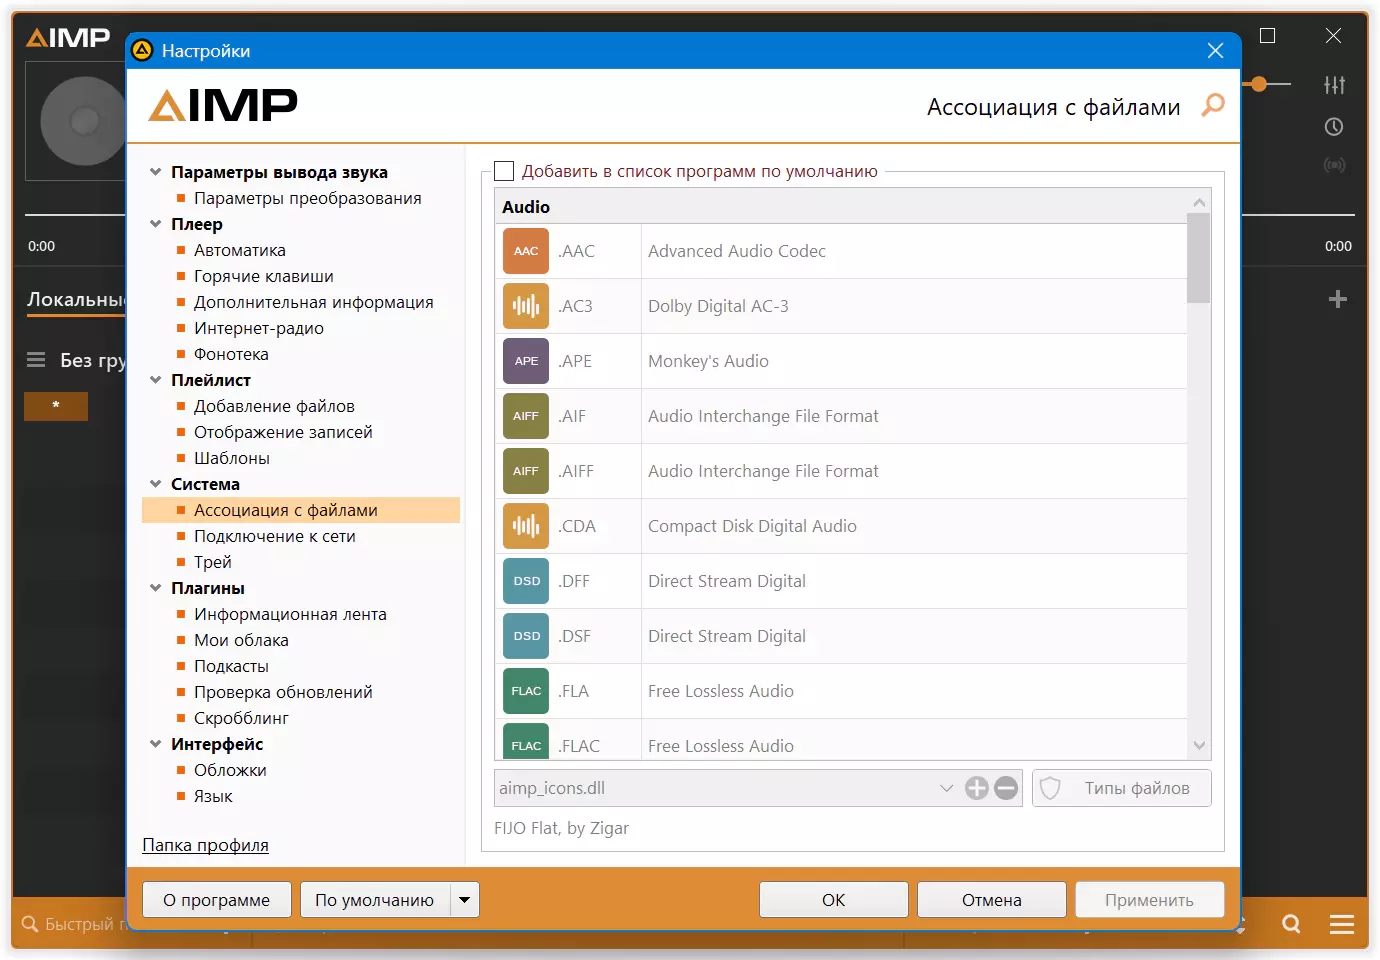Collapse the 'Плагины' tree section
1380x960 pixels.
pyautogui.click(x=155, y=588)
